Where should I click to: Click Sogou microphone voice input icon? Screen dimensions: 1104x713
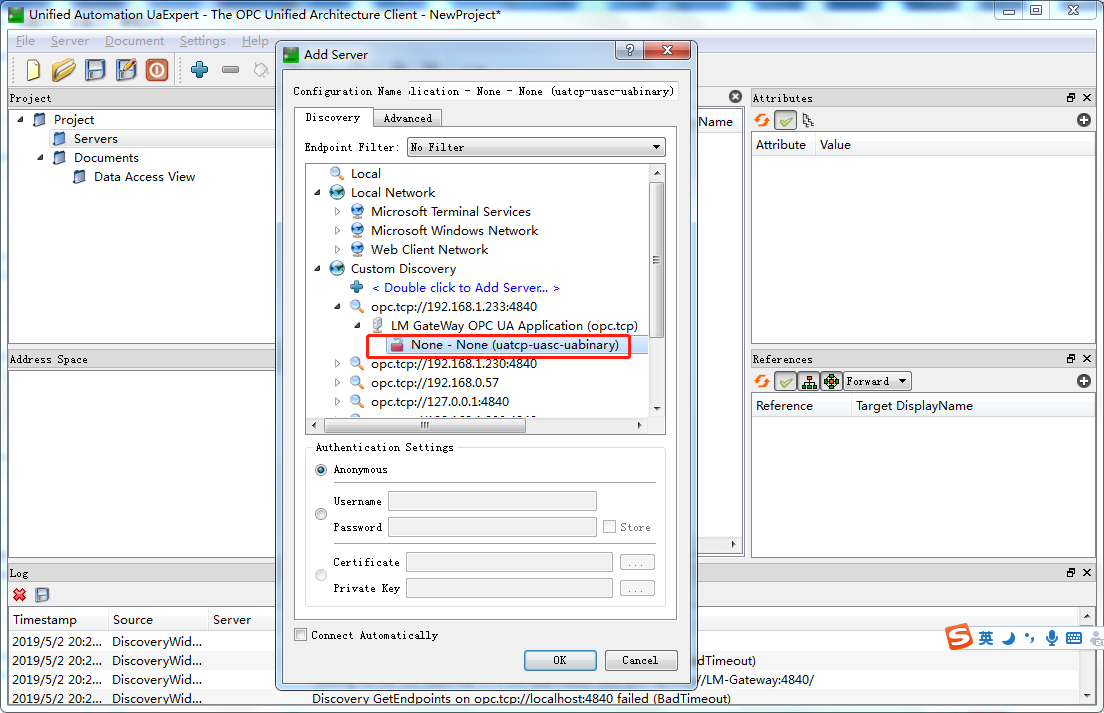(x=1051, y=638)
